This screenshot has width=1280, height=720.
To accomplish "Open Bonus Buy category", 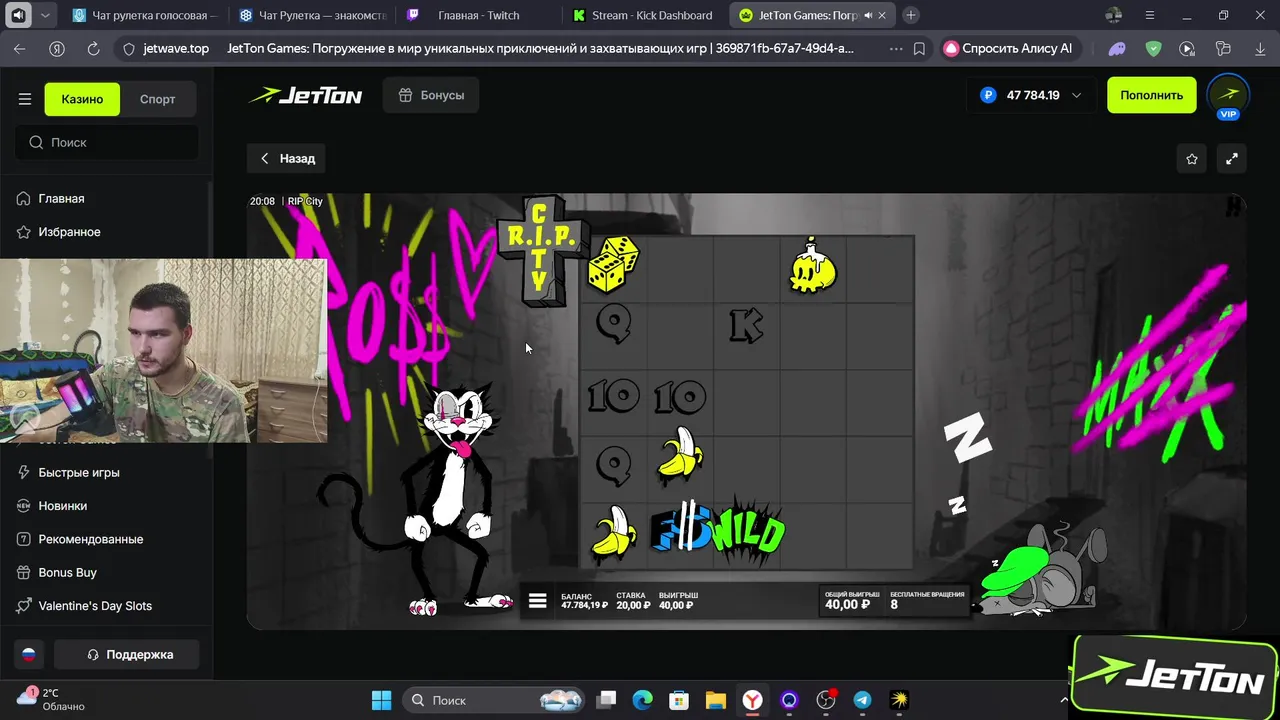I will click(x=68, y=572).
